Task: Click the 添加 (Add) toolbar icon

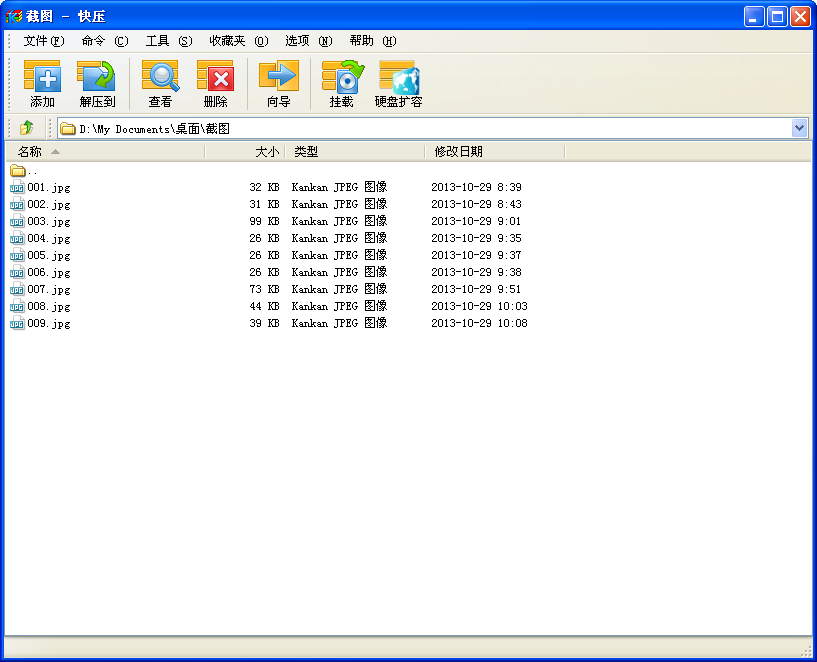Action: 42,78
